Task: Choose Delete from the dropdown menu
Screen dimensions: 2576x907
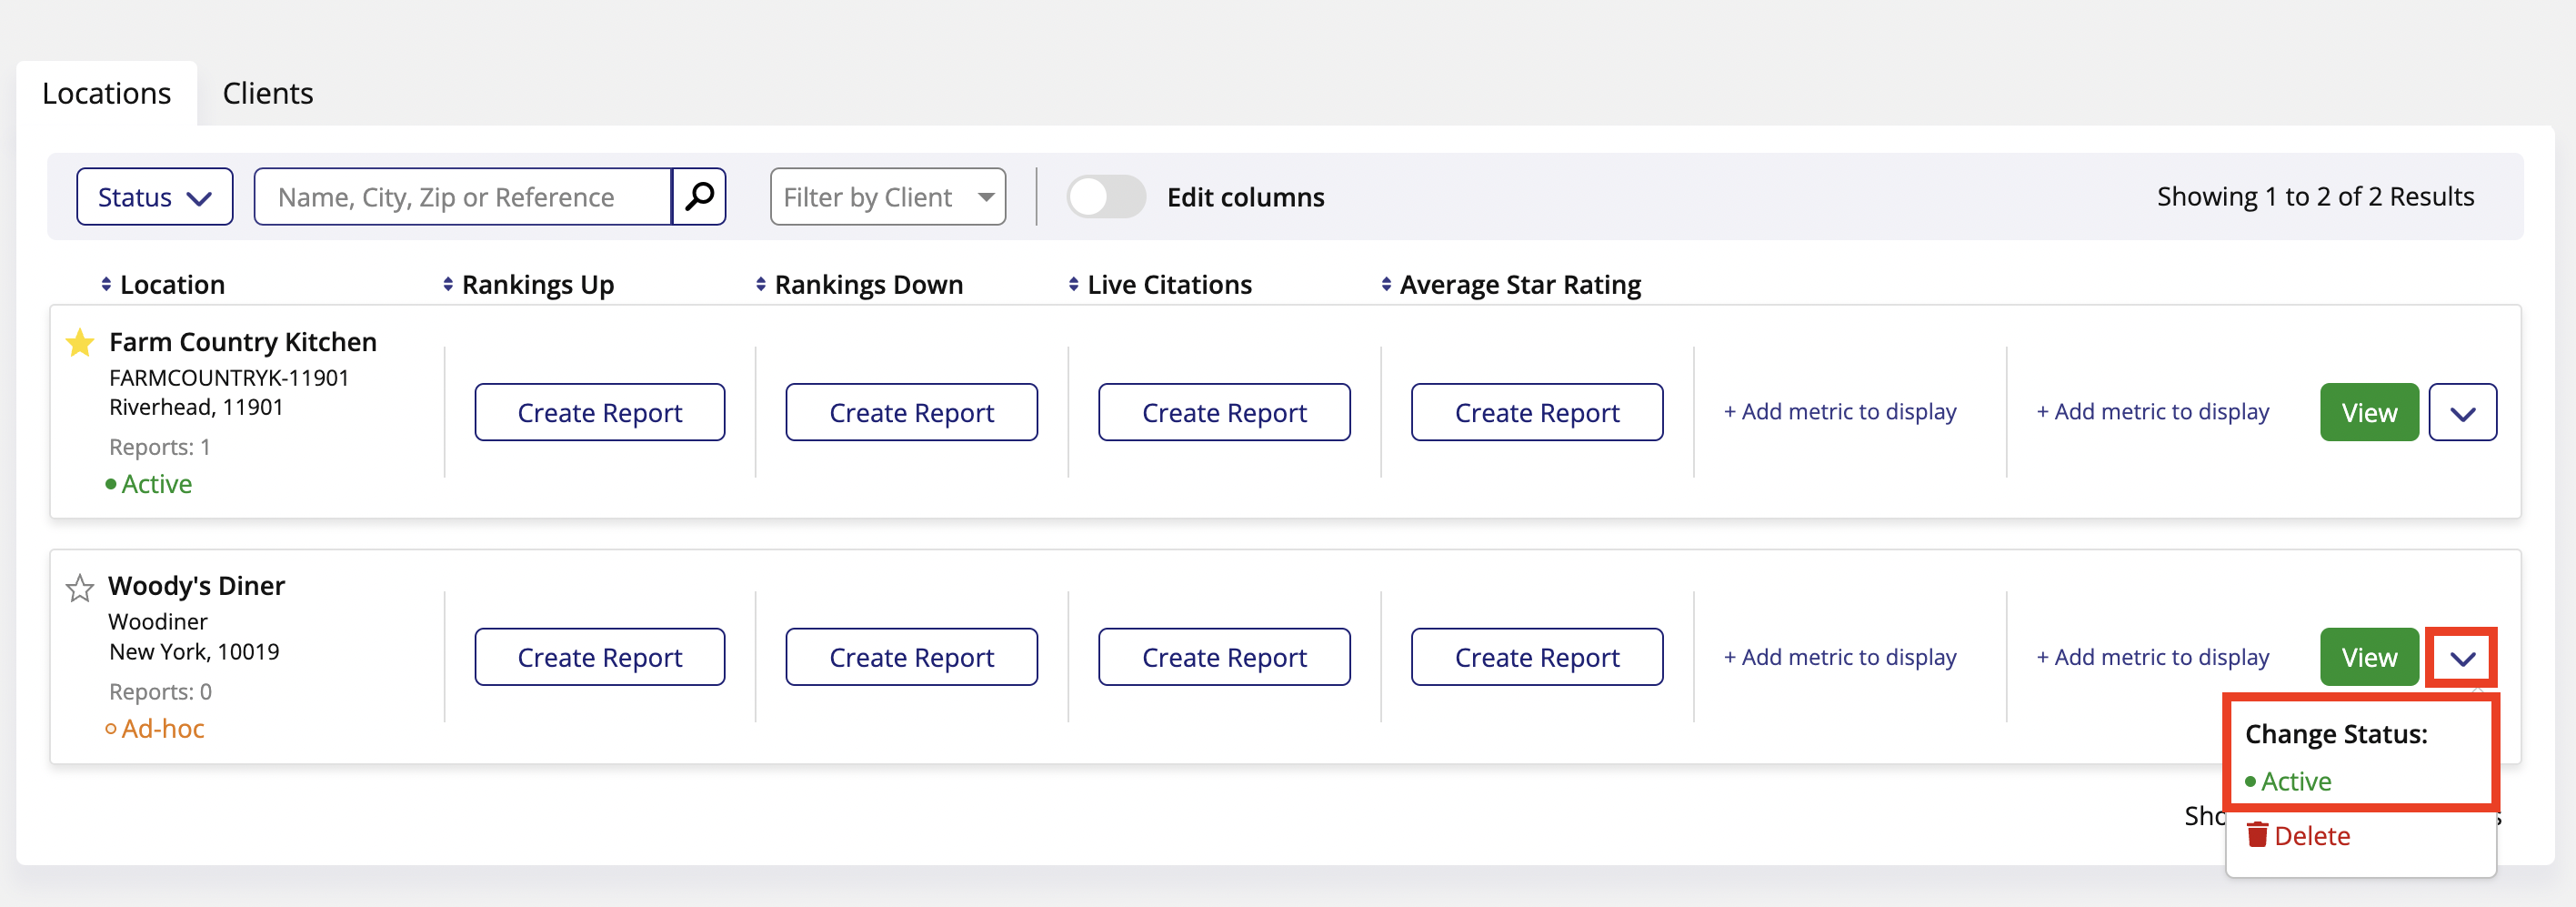Action: (x=2310, y=835)
